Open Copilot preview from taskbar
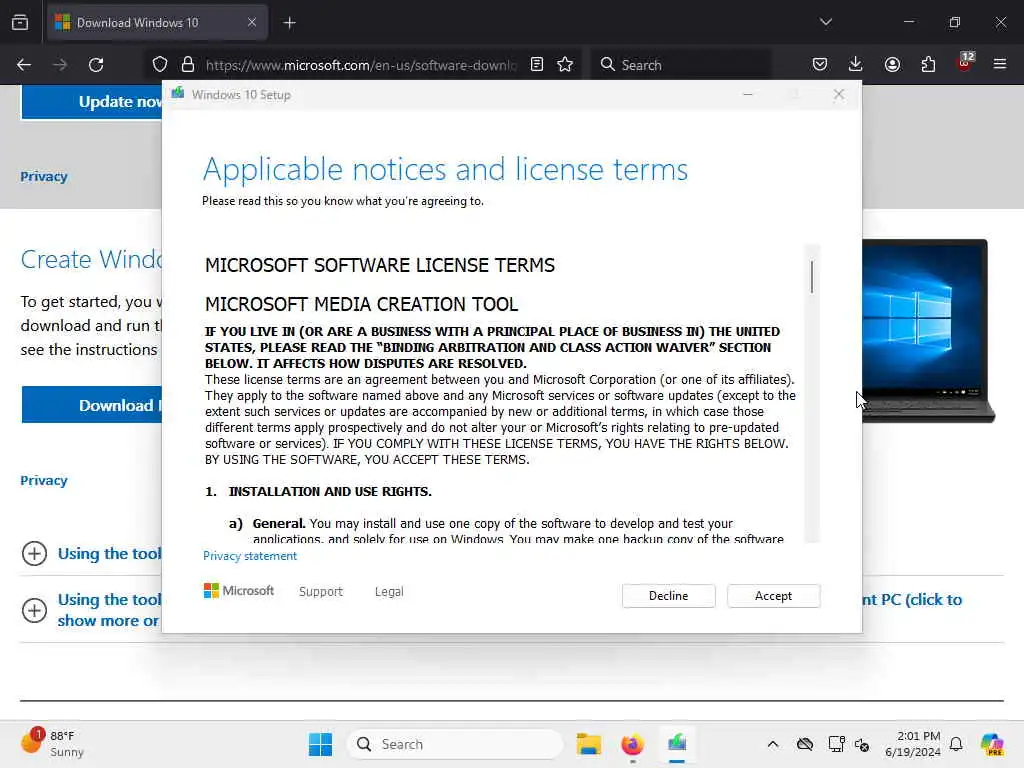Image resolution: width=1024 pixels, height=768 pixels. point(992,744)
